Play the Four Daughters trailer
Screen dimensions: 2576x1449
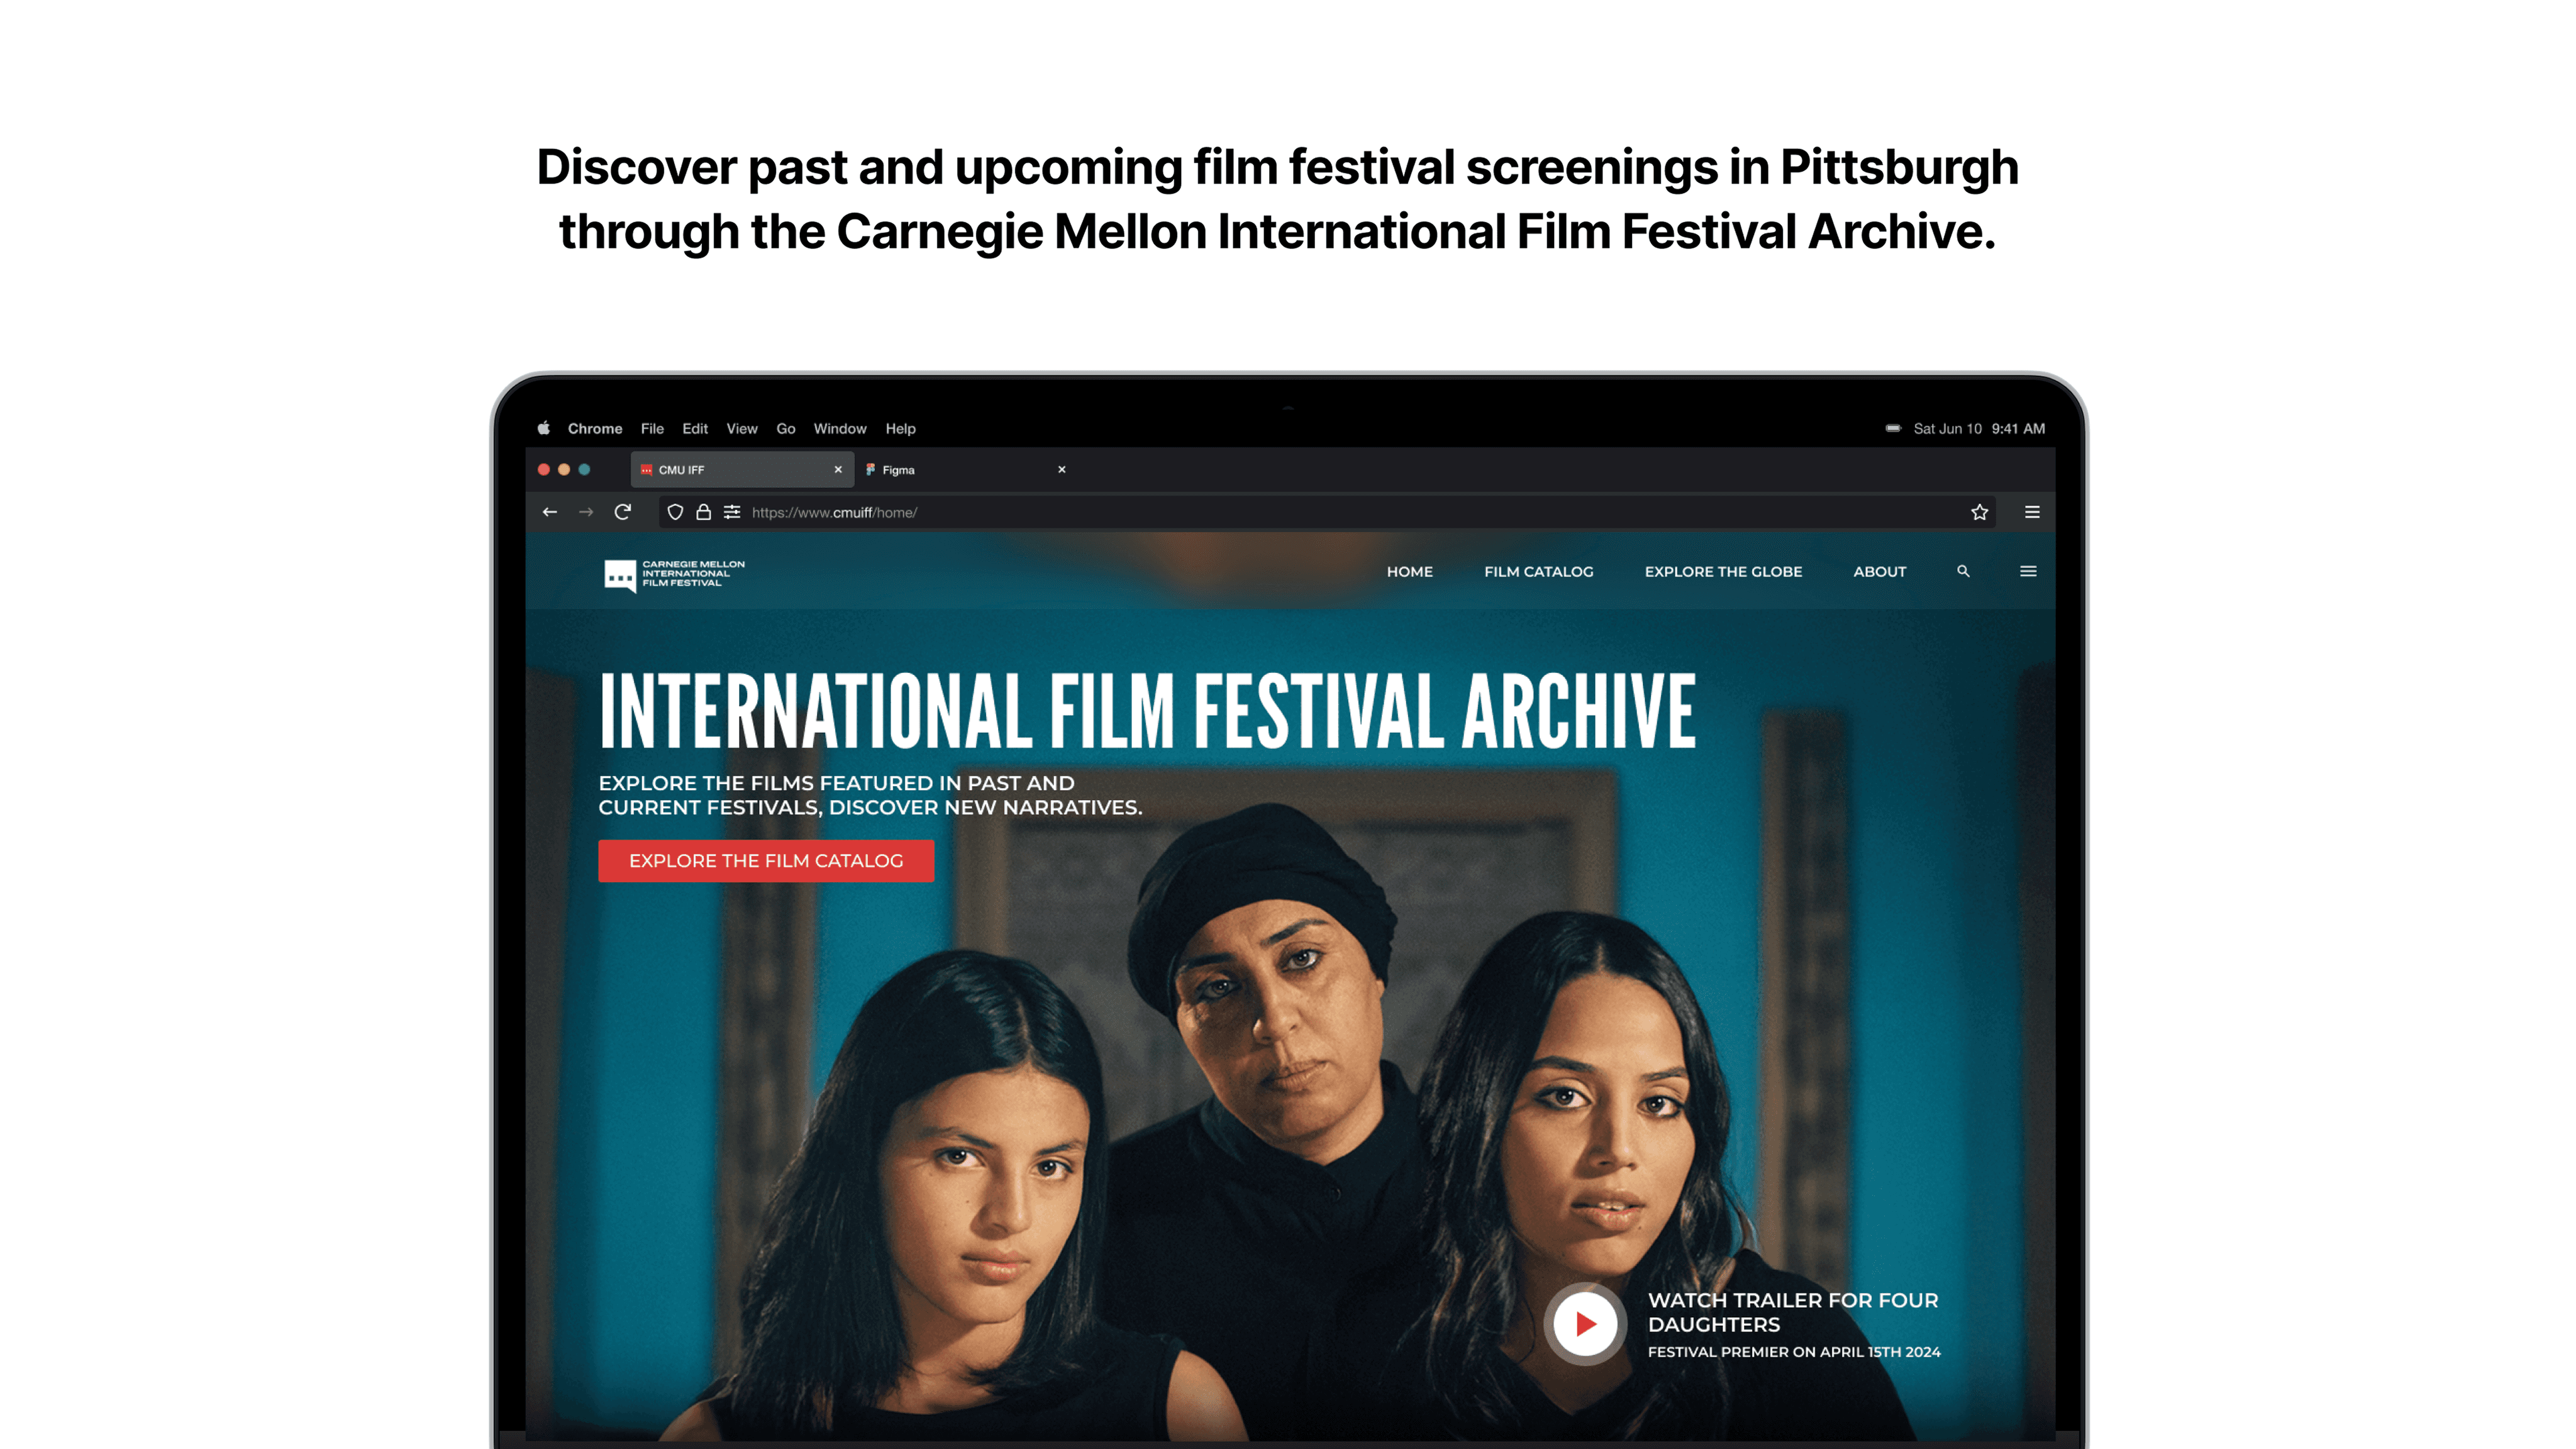(x=1585, y=1324)
